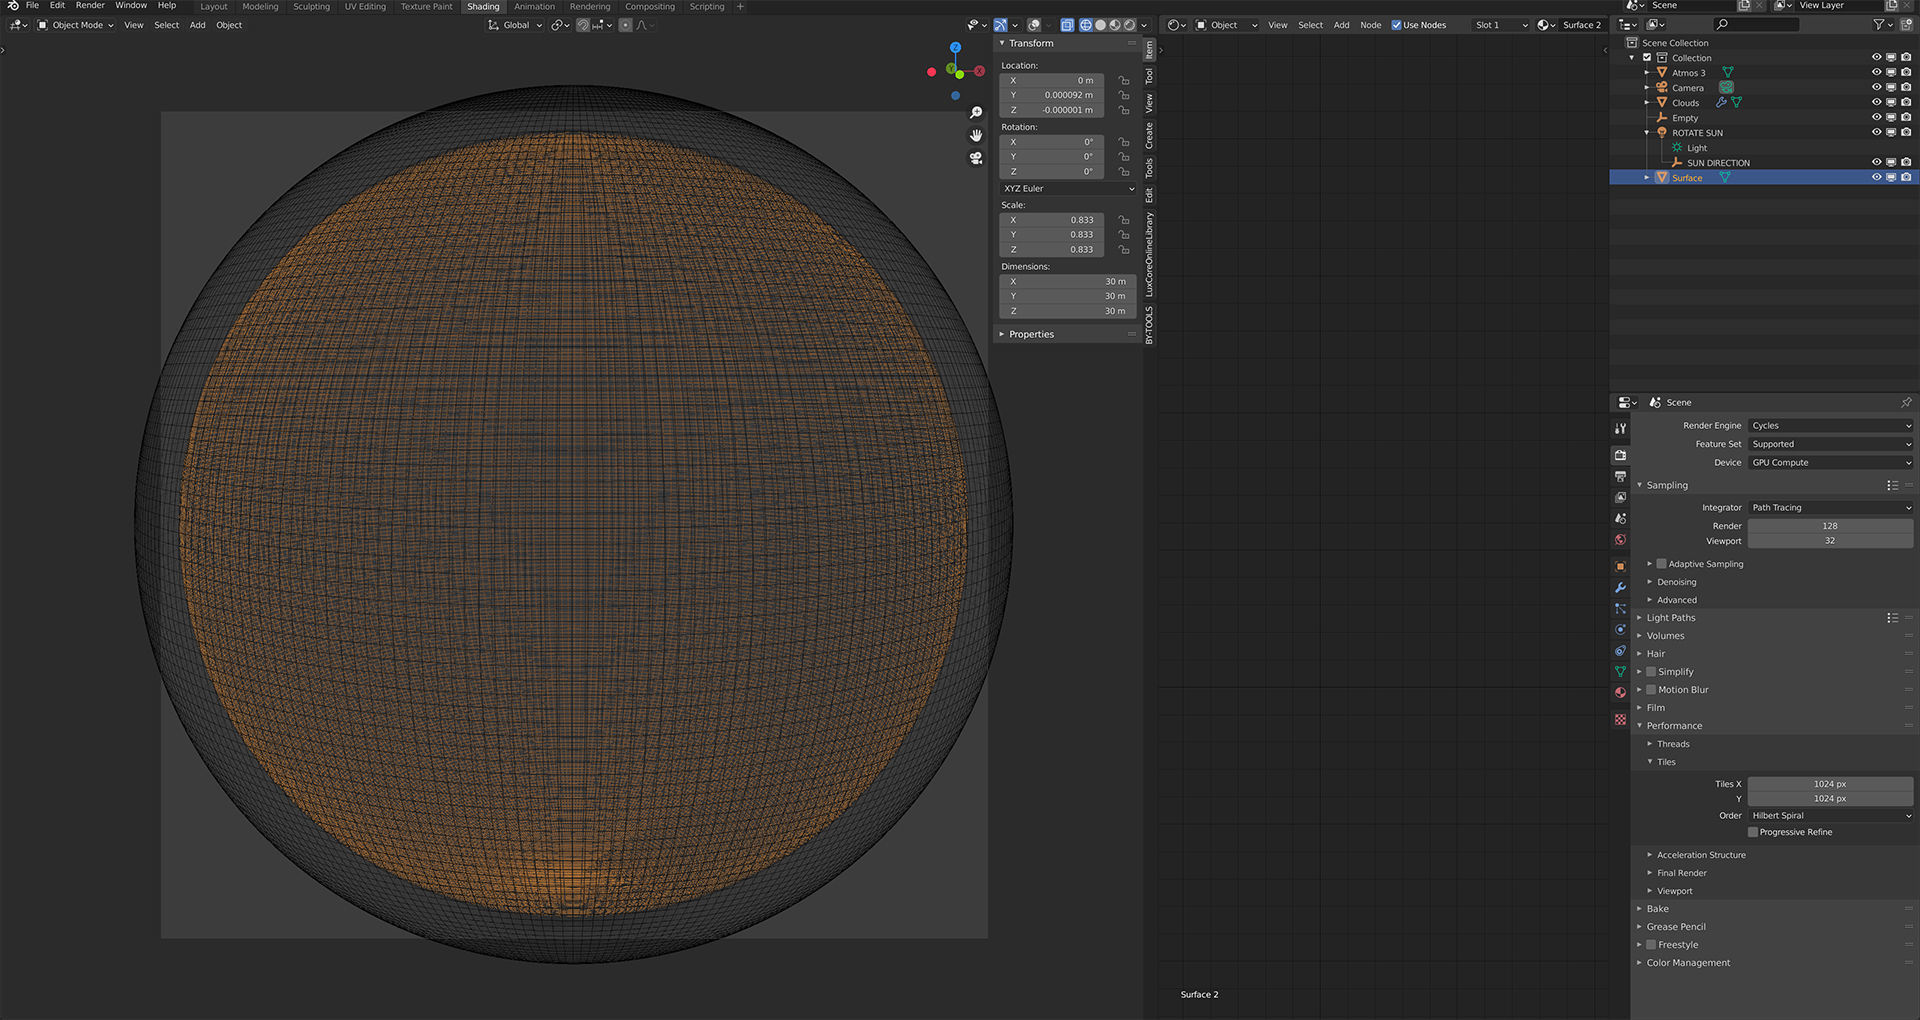Open the Physics properties tab icon
Screen dimensions: 1920x1020
1620,629
